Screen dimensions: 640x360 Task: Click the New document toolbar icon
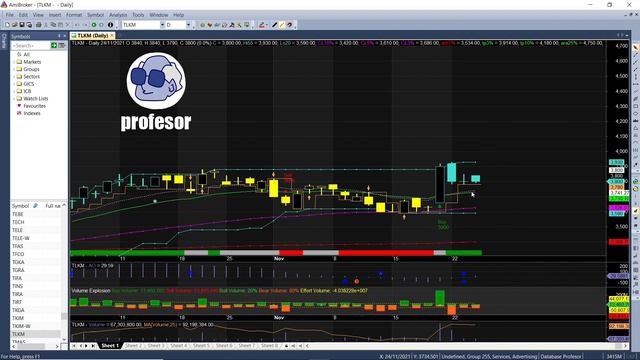[x=7, y=25]
